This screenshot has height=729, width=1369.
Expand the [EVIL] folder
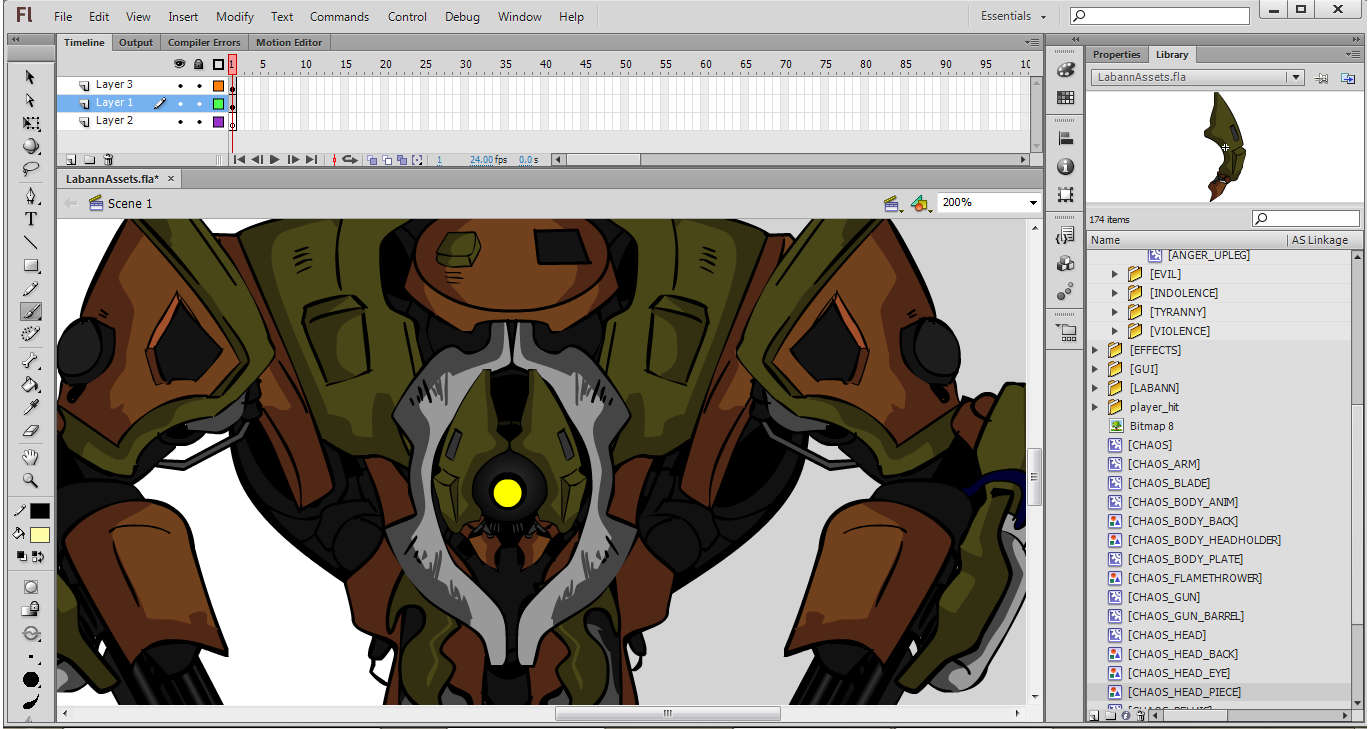(x=1116, y=274)
